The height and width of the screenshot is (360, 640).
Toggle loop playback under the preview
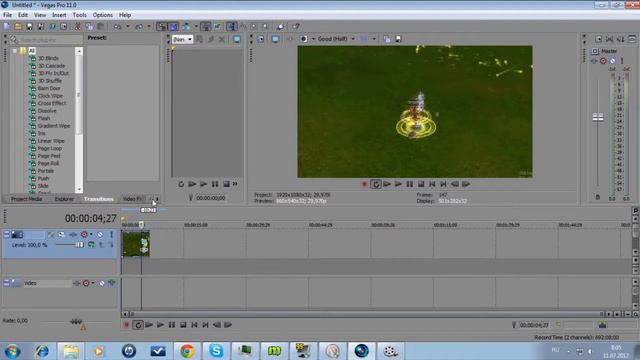click(376, 184)
